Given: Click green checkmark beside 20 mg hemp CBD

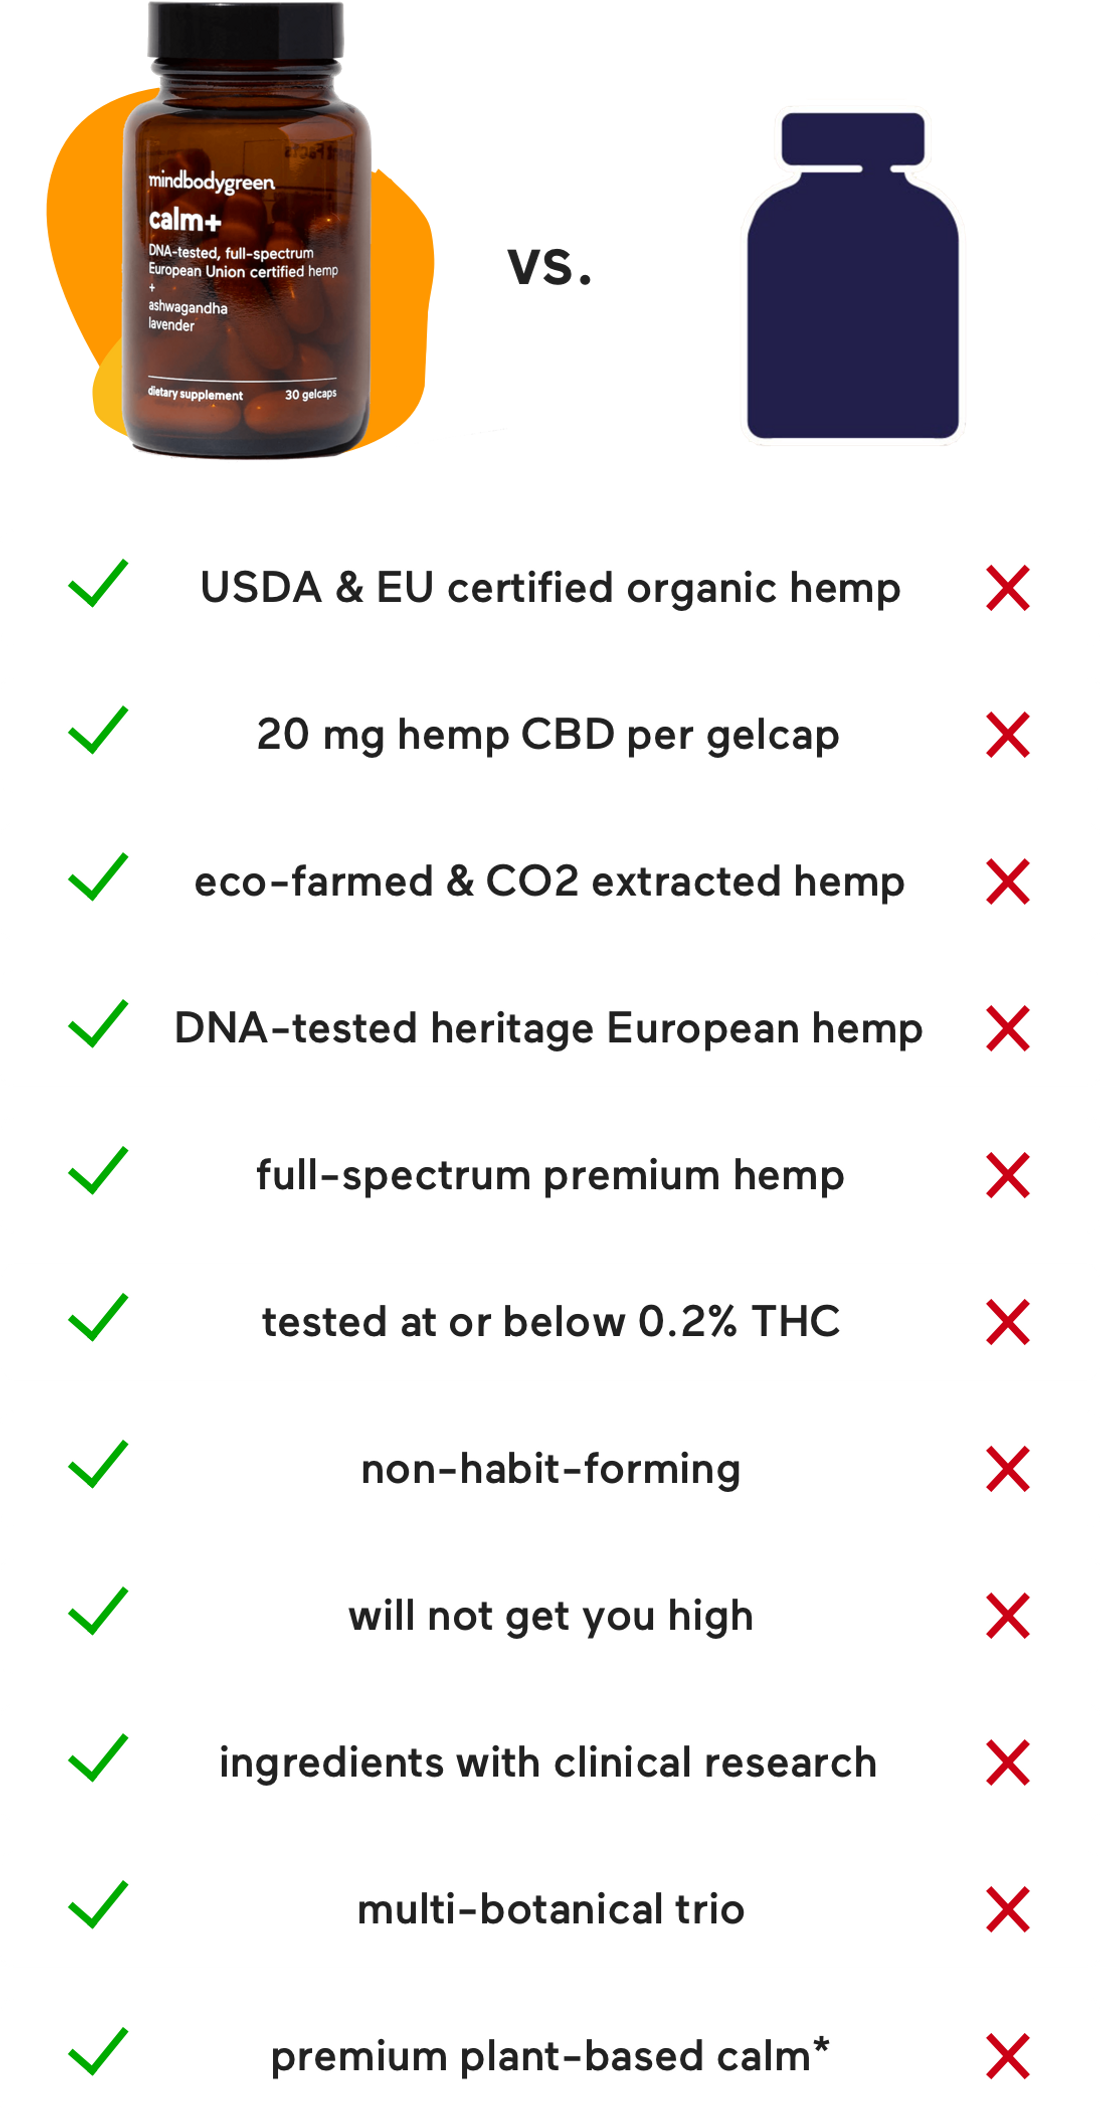Looking at the screenshot, I should tap(98, 730).
